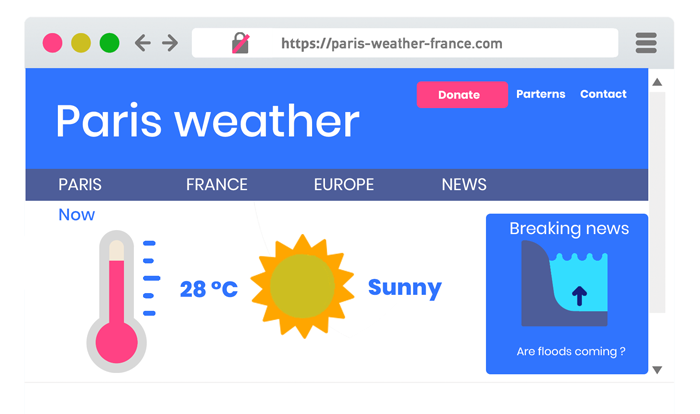Image resolution: width=700 pixels, height=414 pixels.
Task: Click the "28 °C" temperature reading
Action: [208, 289]
